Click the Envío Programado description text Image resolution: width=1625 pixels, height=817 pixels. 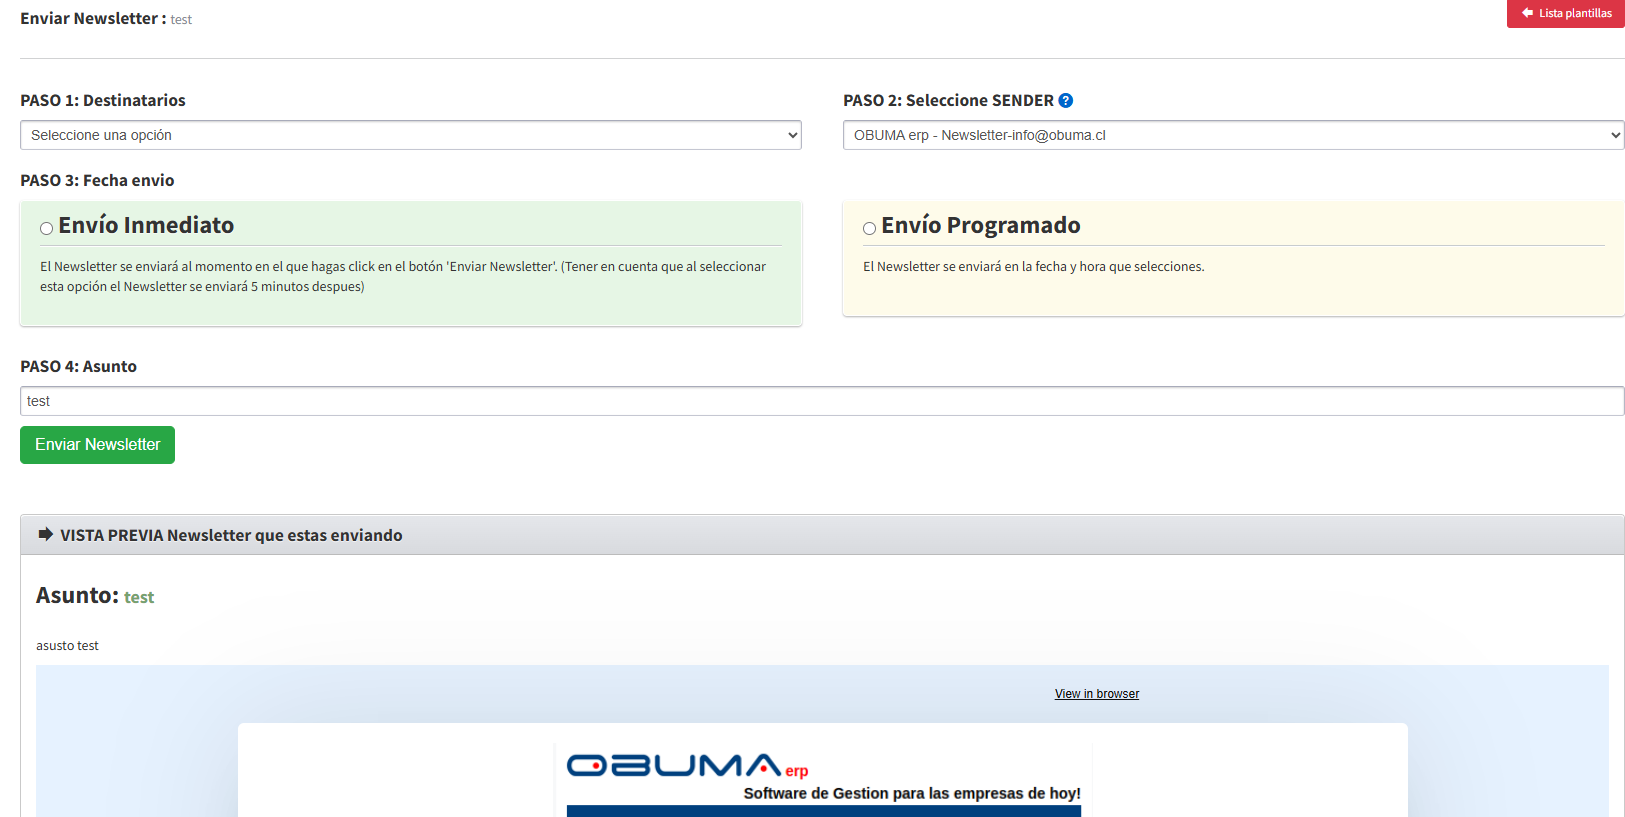1033,267
